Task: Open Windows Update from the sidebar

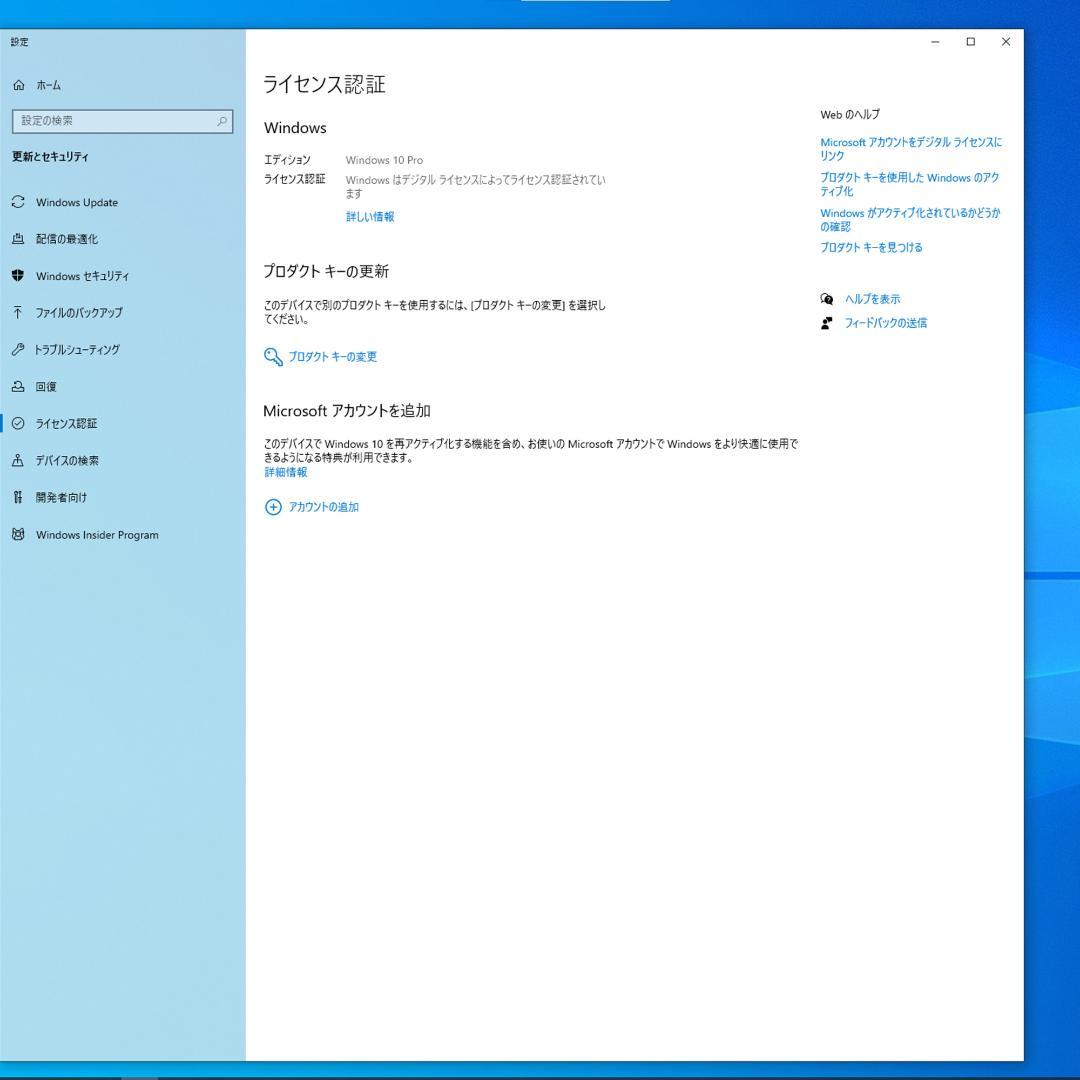Action: [x=77, y=202]
